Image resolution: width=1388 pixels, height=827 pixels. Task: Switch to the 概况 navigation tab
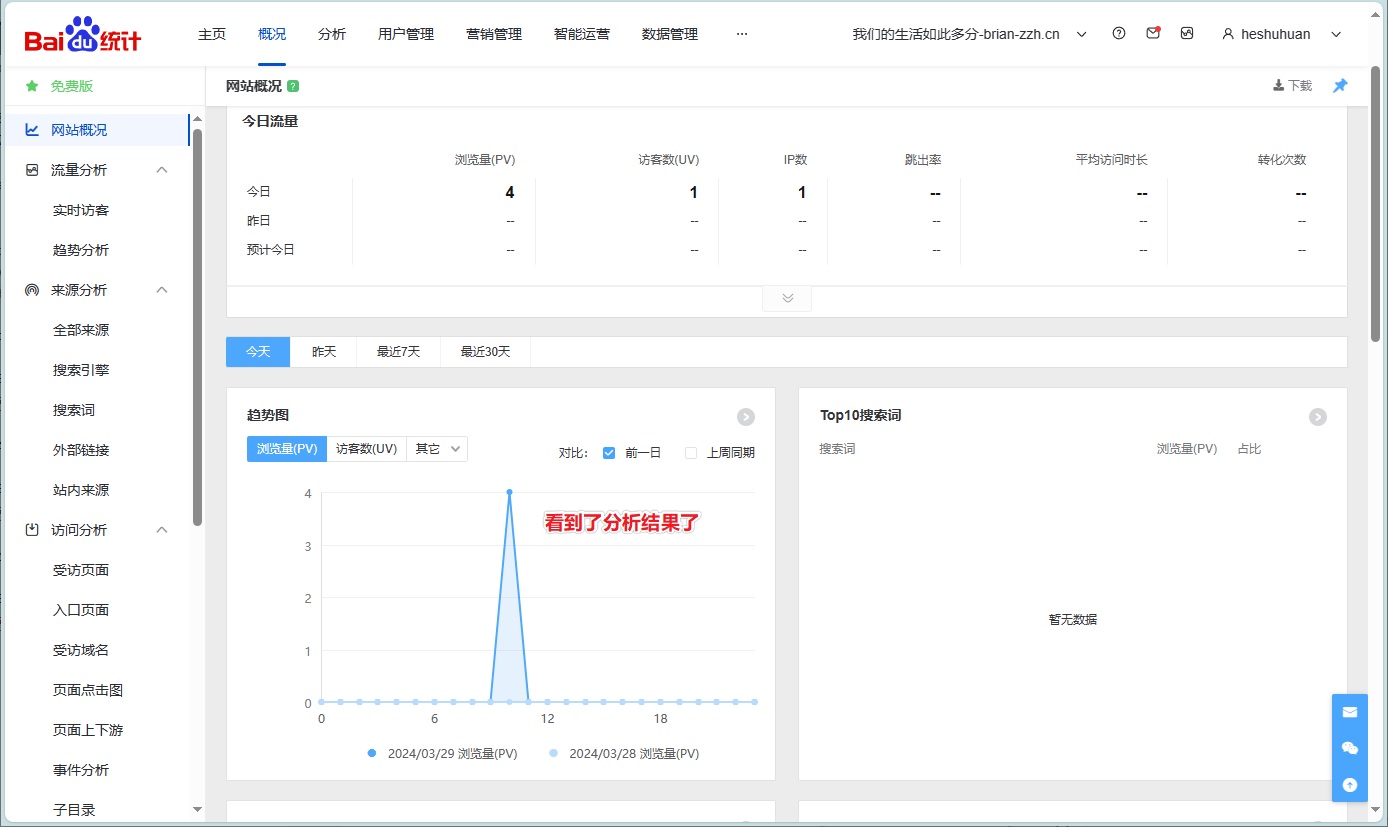tap(272, 34)
